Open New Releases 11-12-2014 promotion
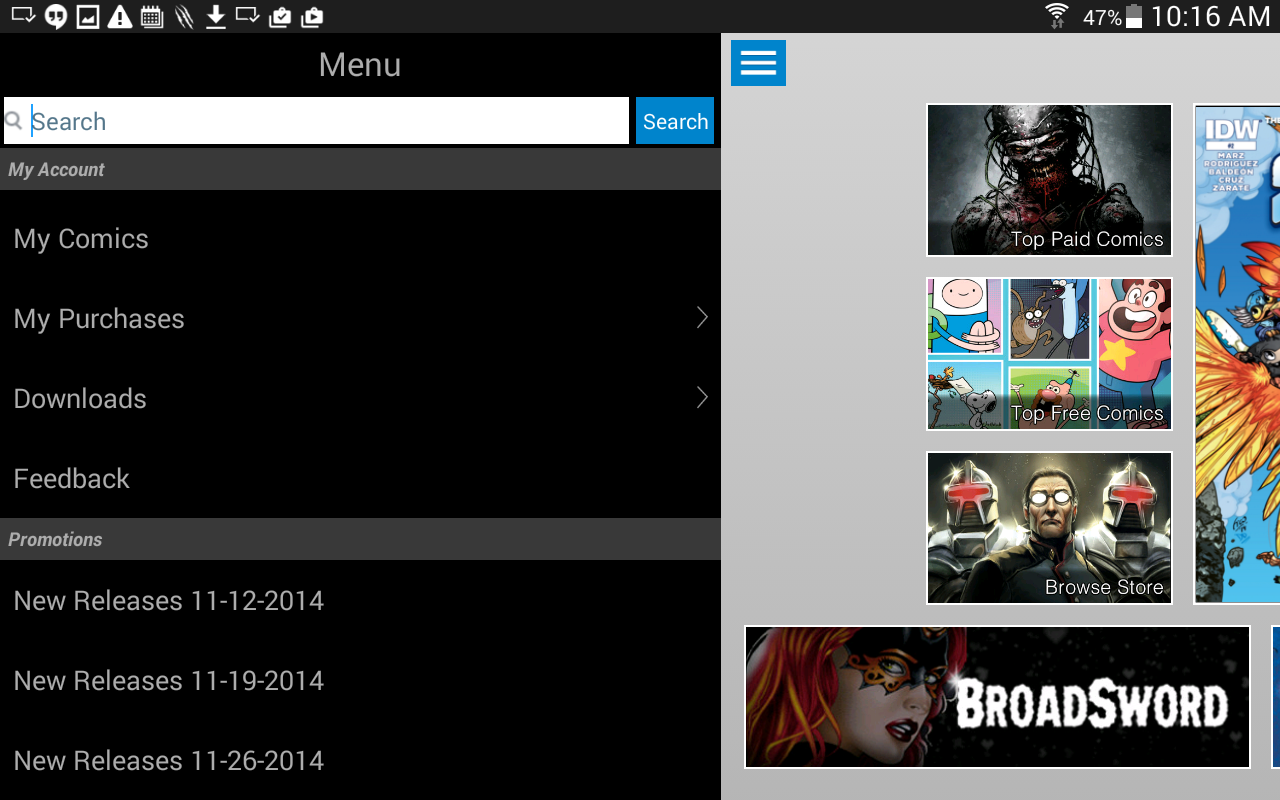 [360, 601]
